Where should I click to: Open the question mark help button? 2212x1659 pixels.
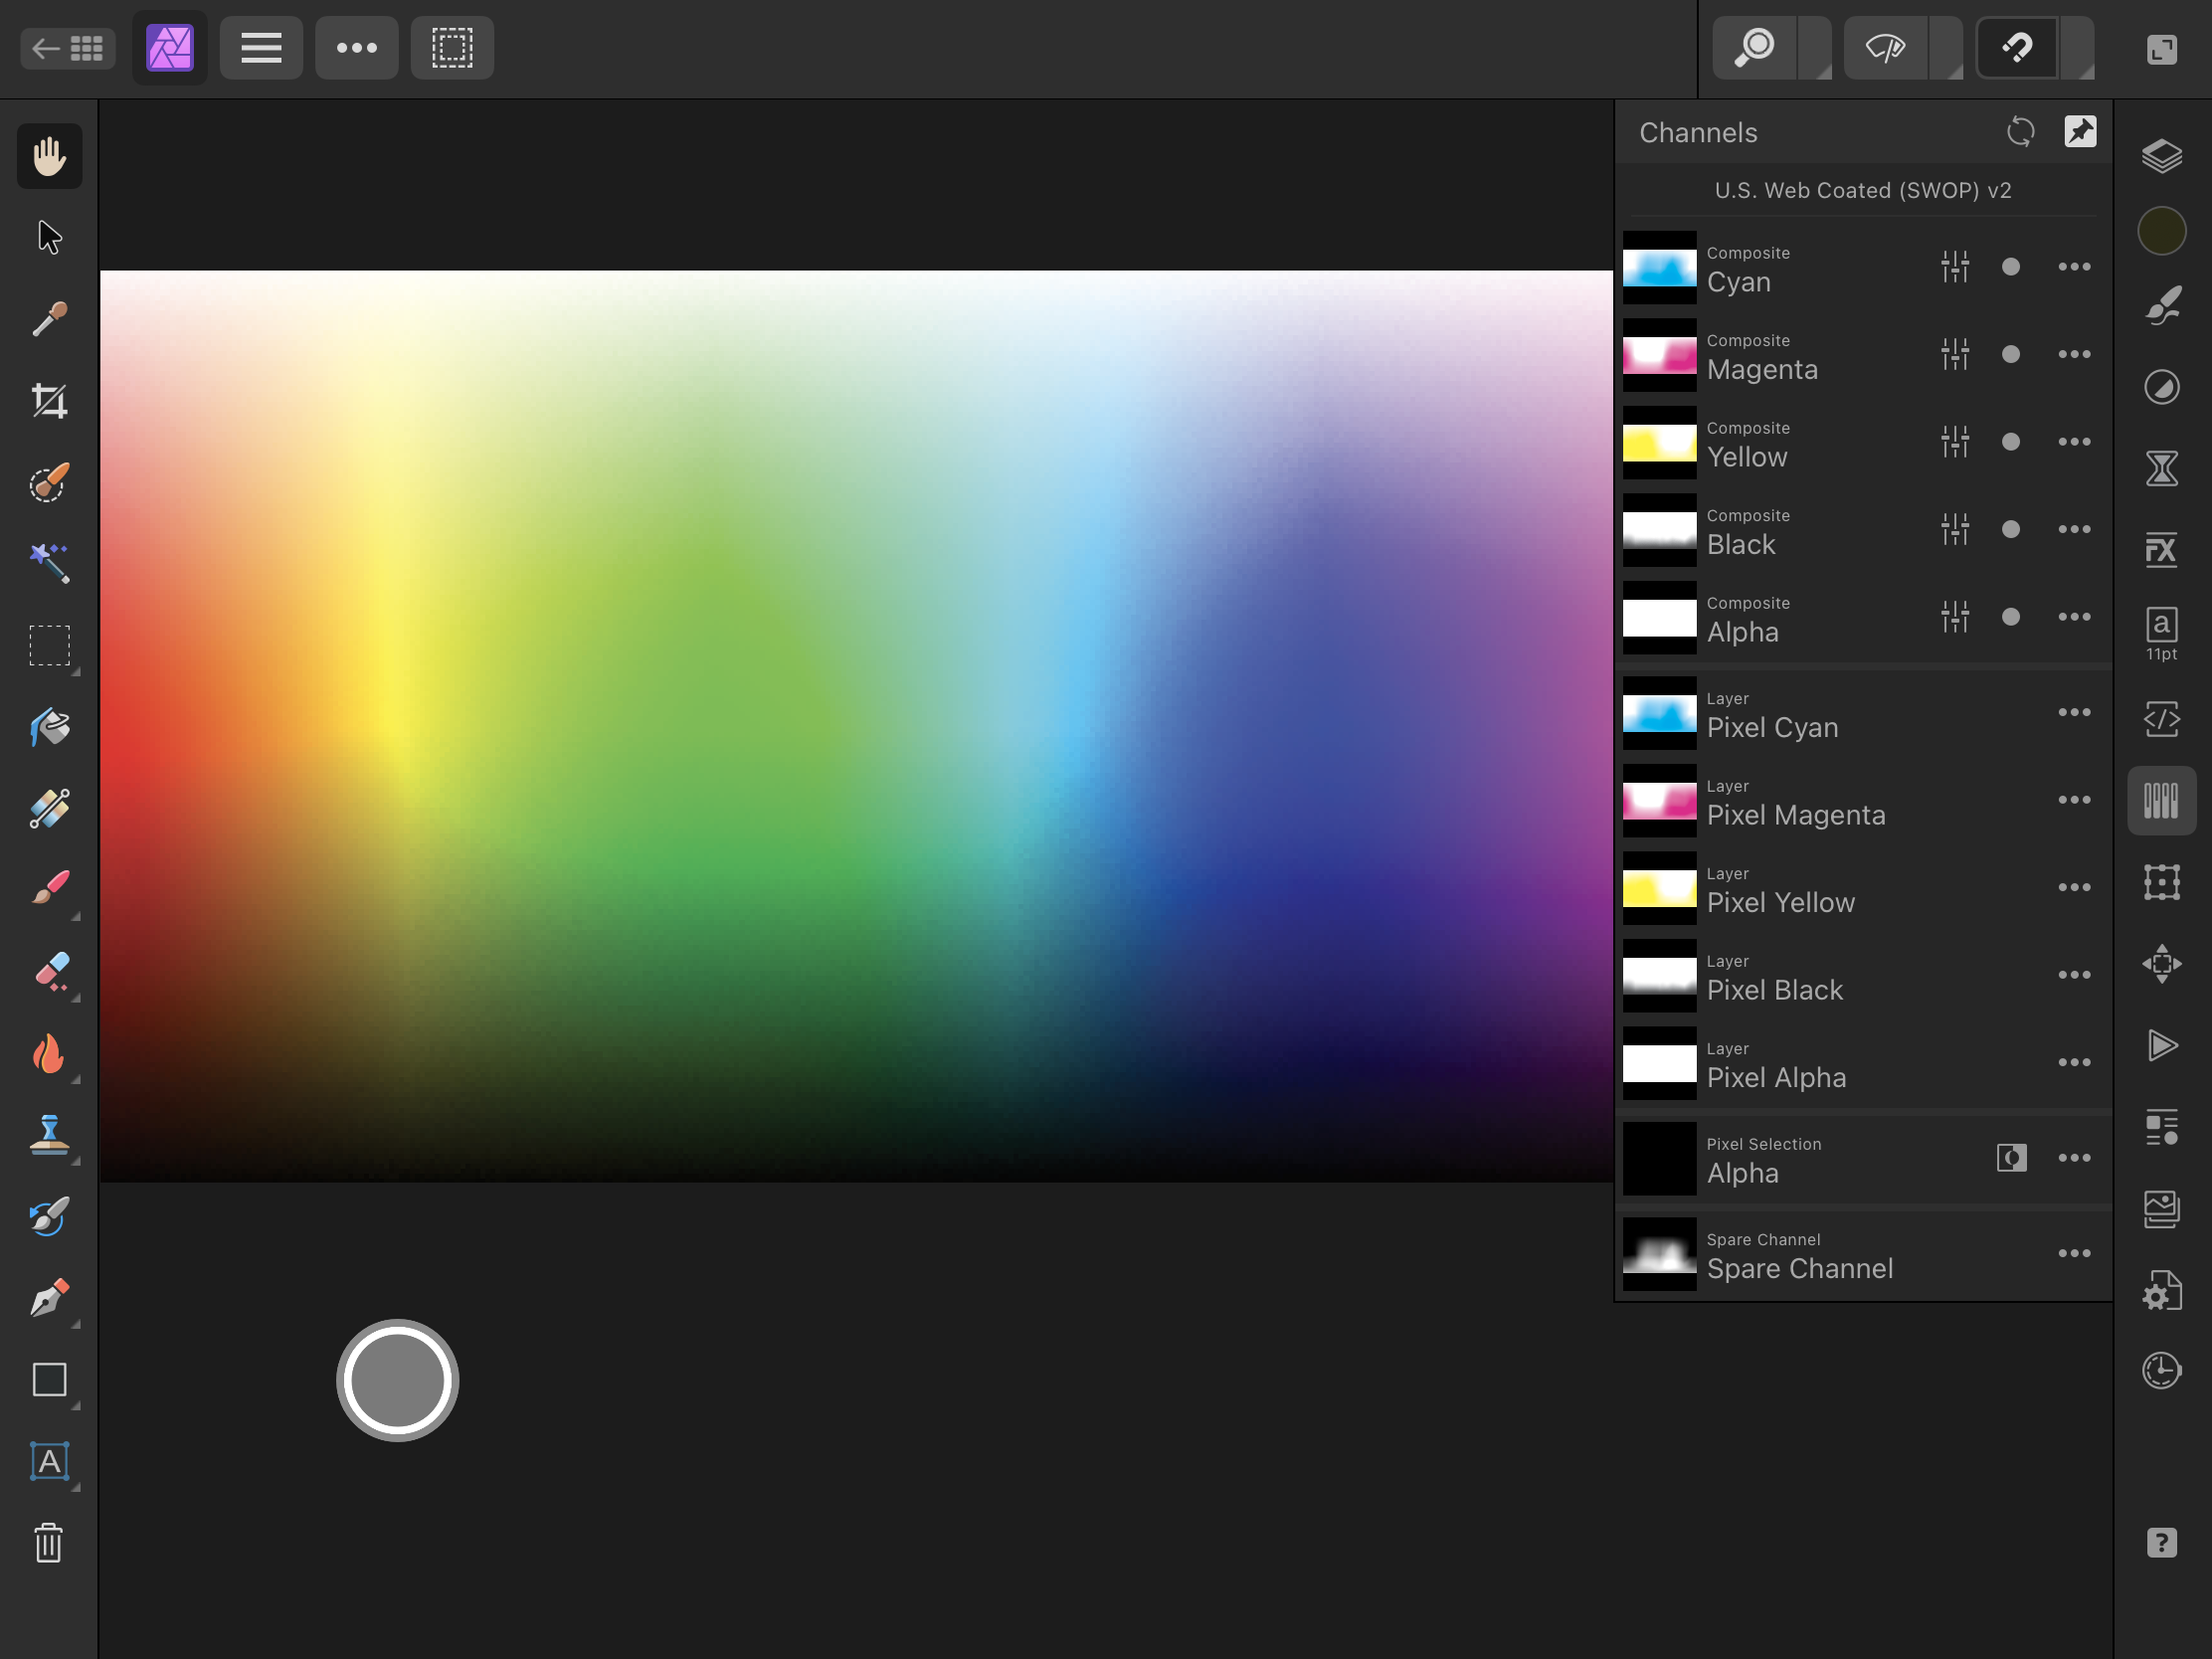2161,1543
